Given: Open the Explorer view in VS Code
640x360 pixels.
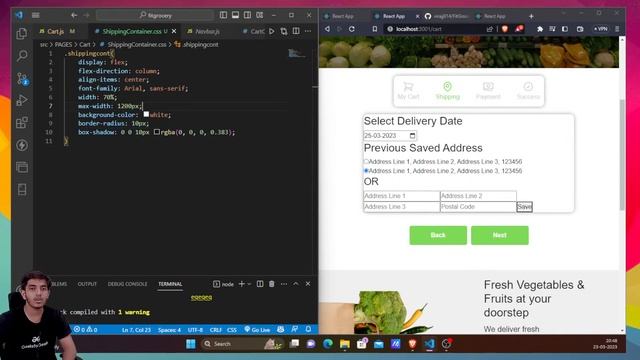Looking at the screenshot, I should pyautogui.click(x=22, y=33).
